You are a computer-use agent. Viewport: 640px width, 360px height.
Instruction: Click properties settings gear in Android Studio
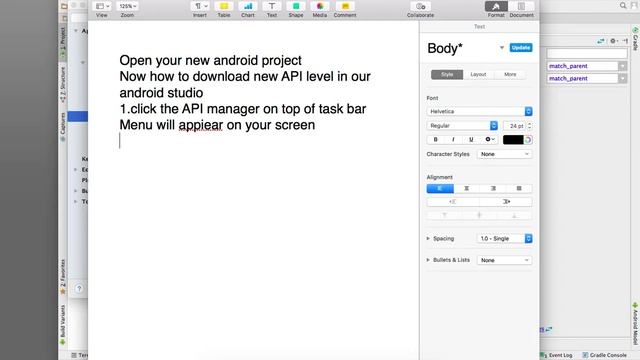(613, 41)
